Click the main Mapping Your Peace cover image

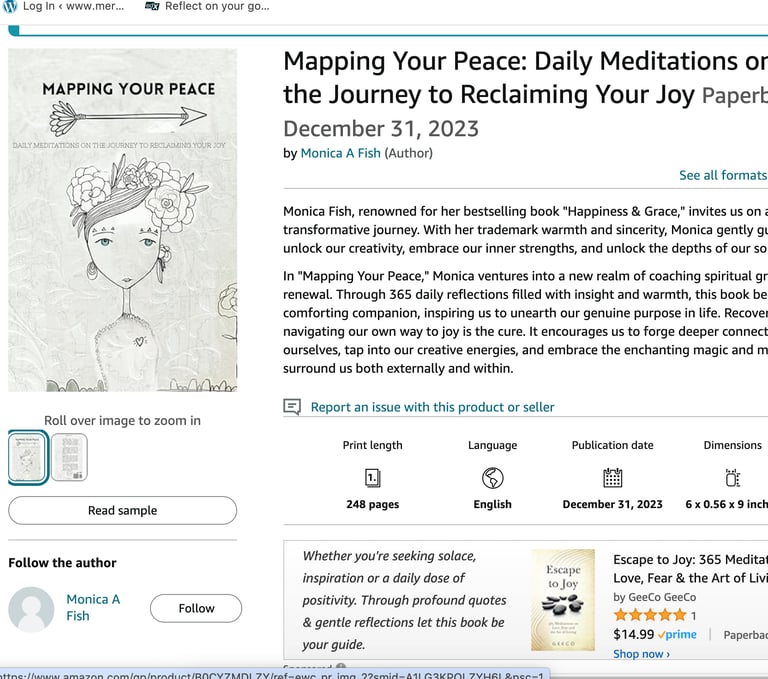click(x=123, y=220)
